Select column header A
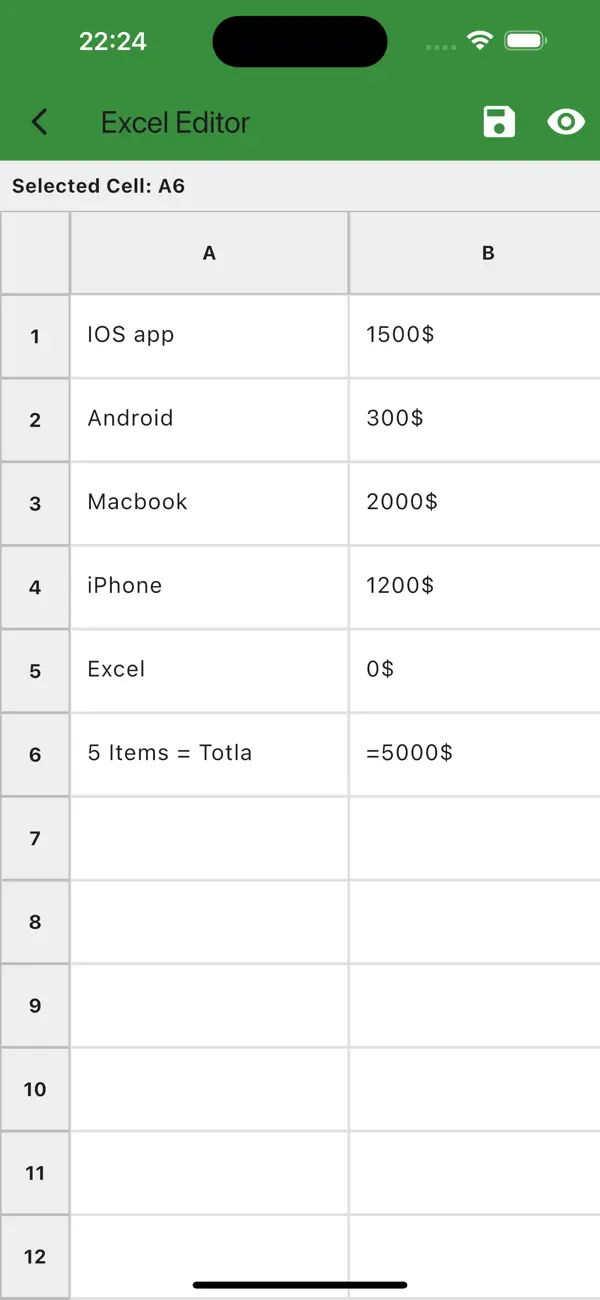Screen dimensions: 600x1300 coord(209,253)
